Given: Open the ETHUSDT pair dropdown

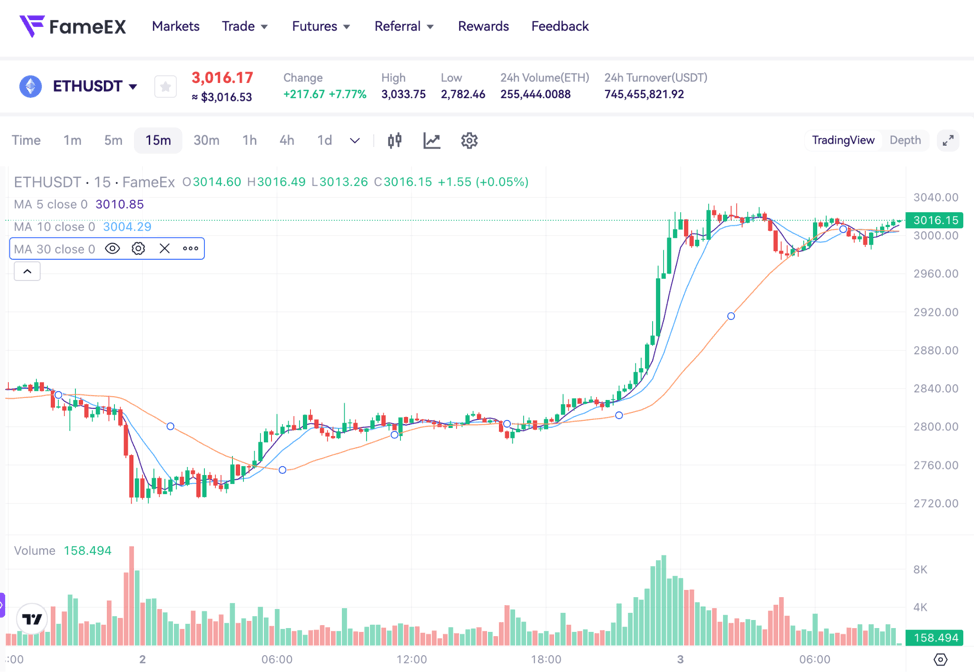Looking at the screenshot, I should click(x=94, y=87).
